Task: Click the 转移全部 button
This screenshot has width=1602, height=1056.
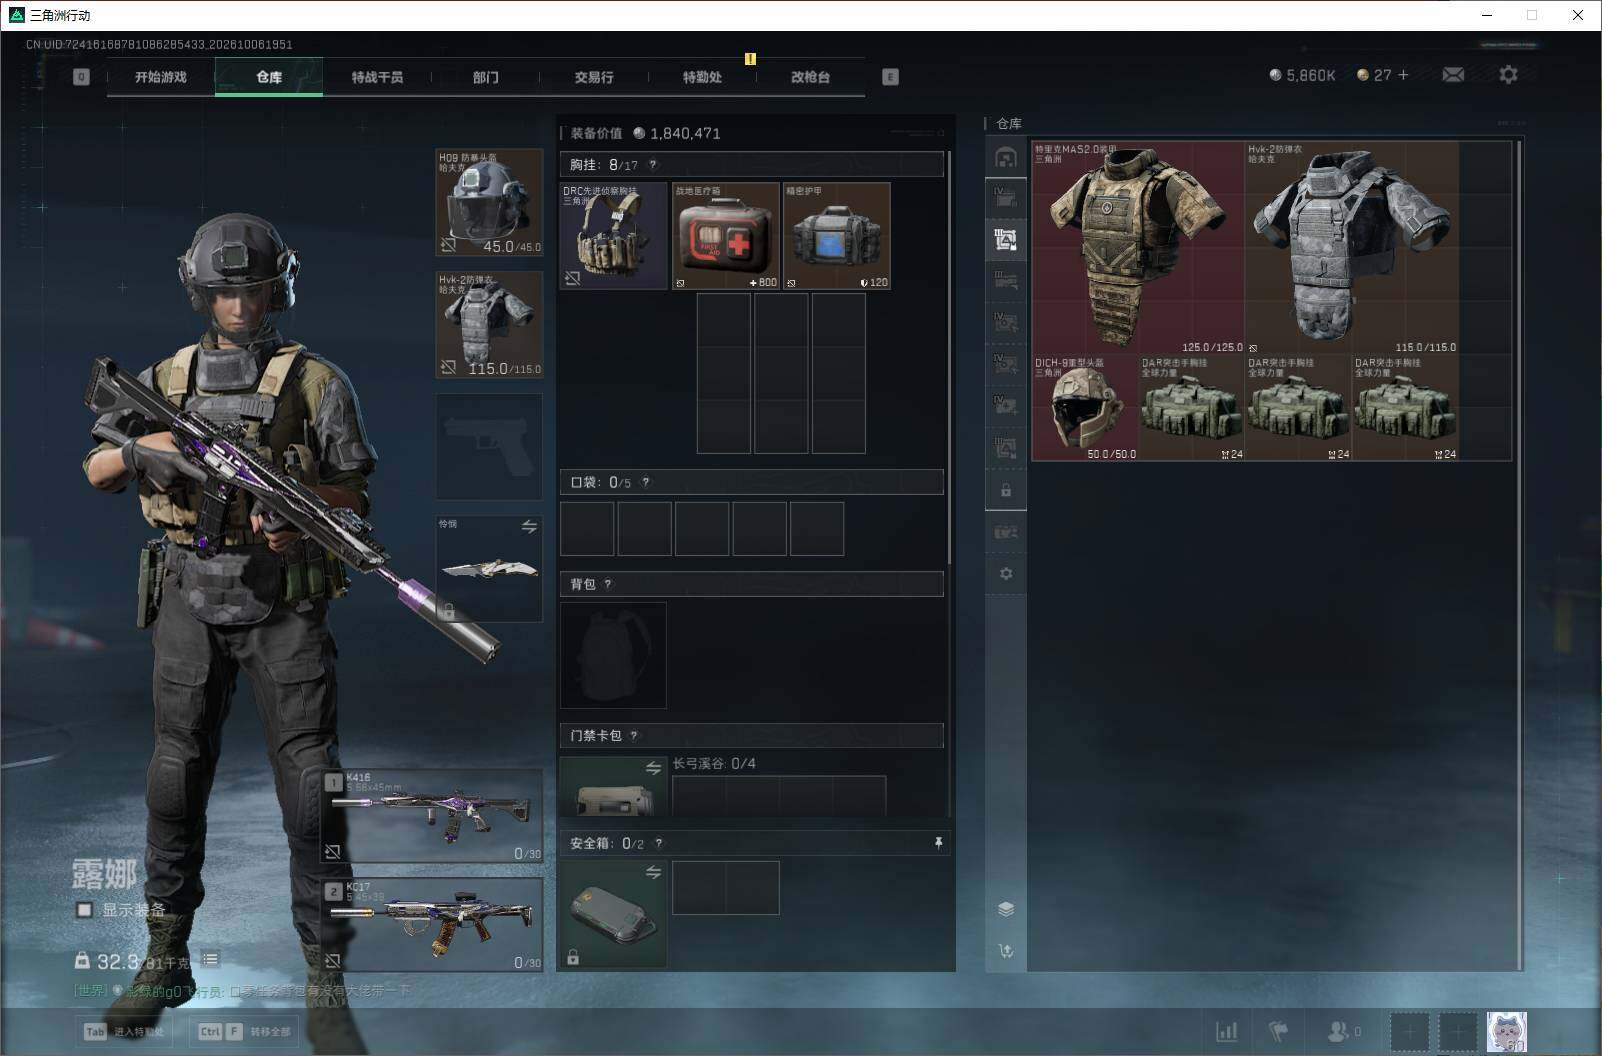Action: (x=244, y=1032)
